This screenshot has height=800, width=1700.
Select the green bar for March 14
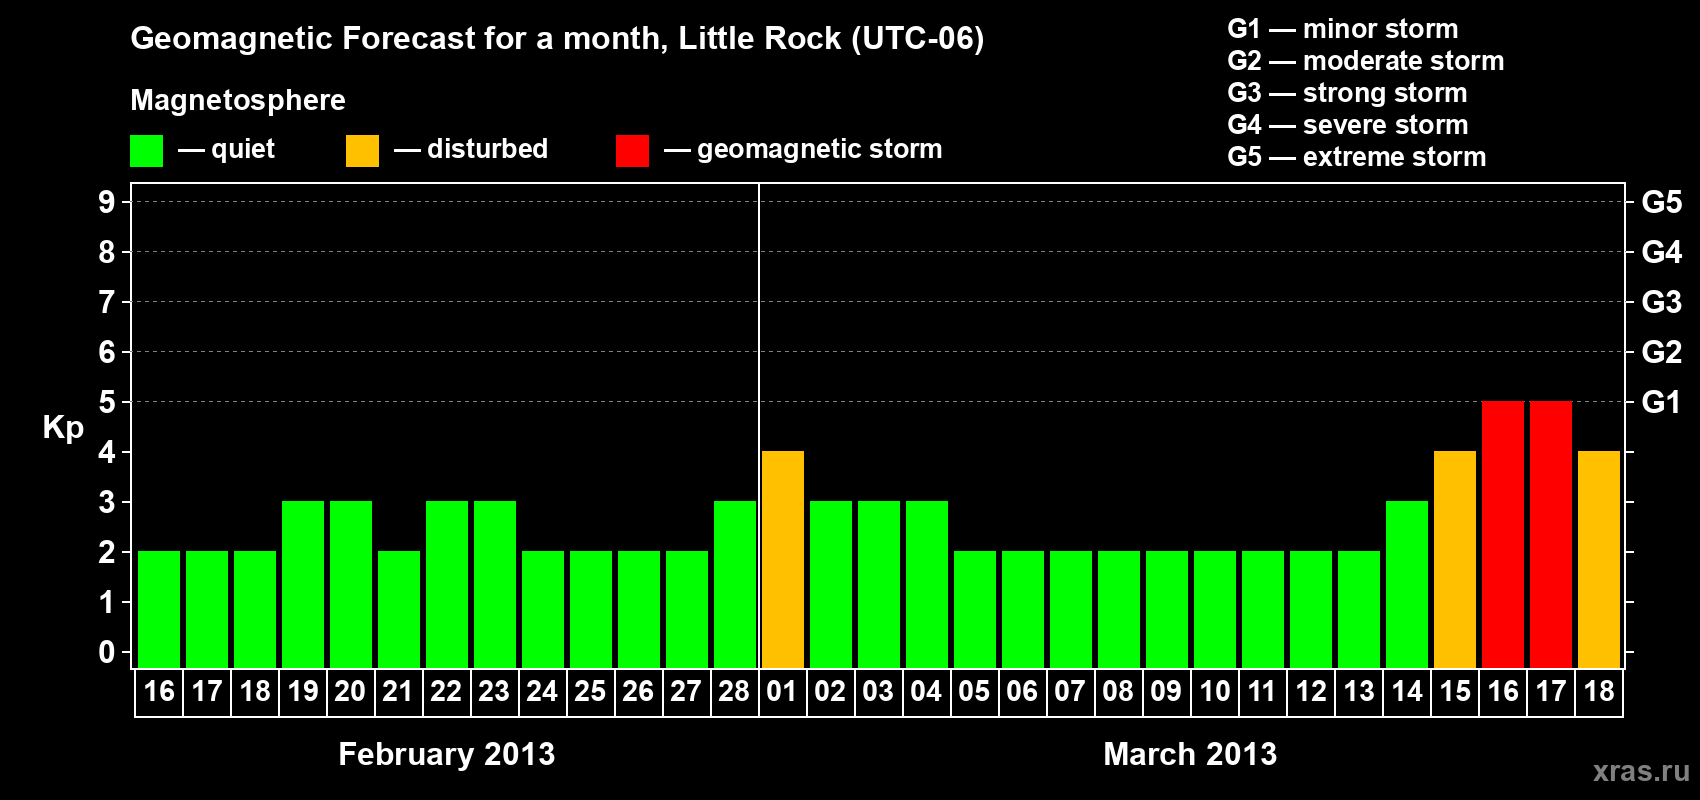click(1407, 584)
